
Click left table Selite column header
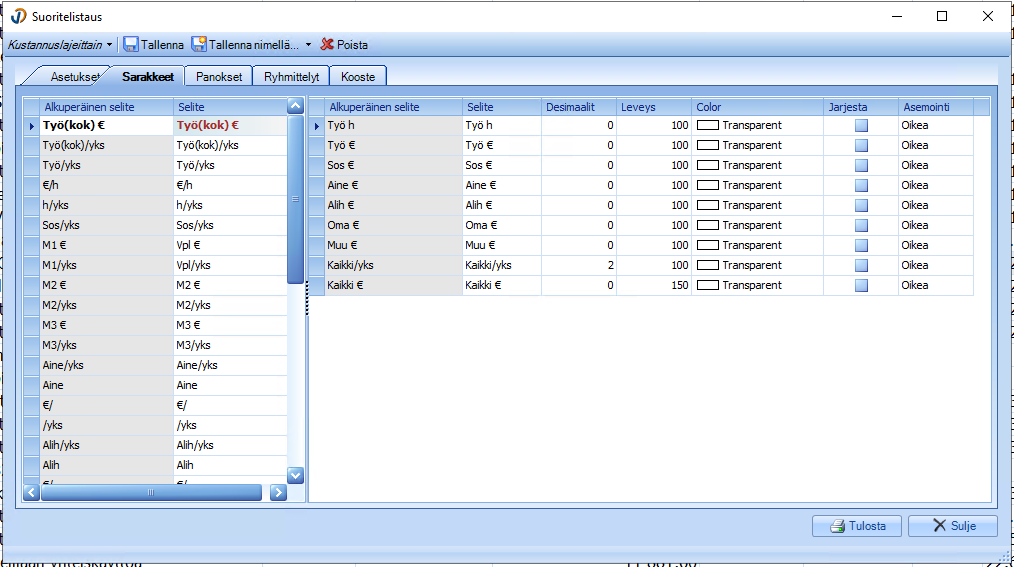pyautogui.click(x=230, y=107)
